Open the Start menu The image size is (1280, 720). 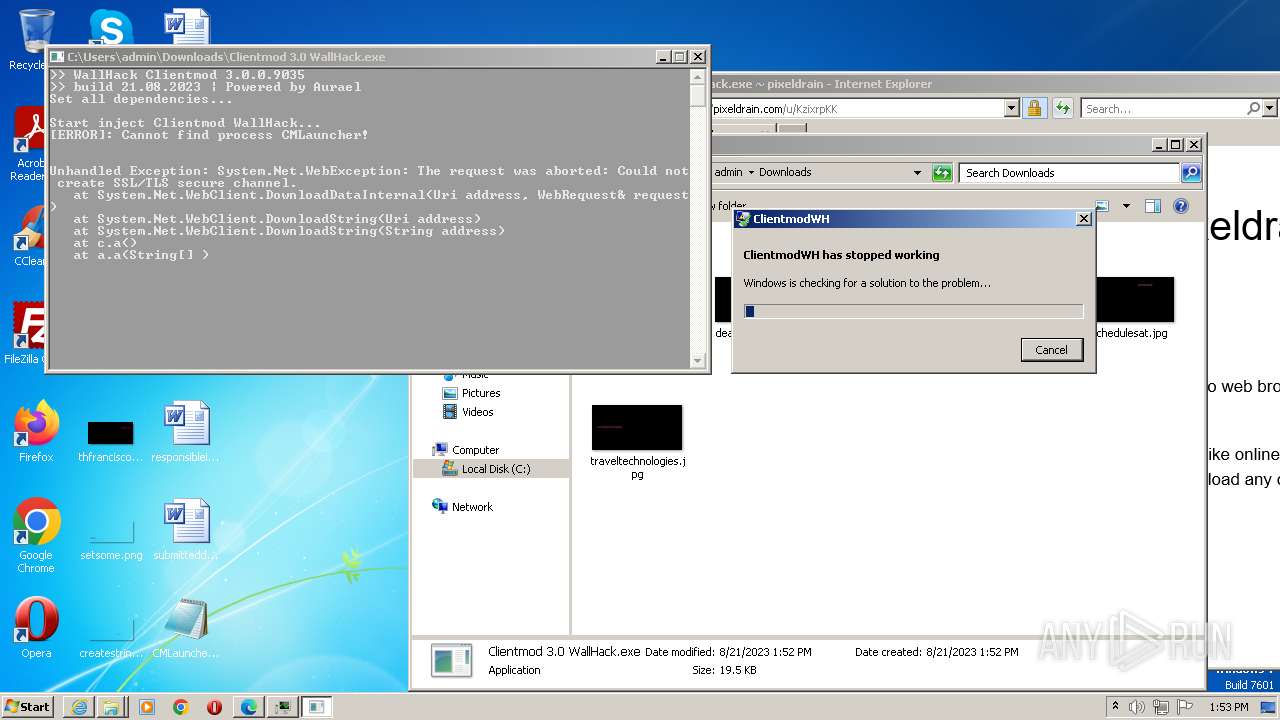click(28, 706)
